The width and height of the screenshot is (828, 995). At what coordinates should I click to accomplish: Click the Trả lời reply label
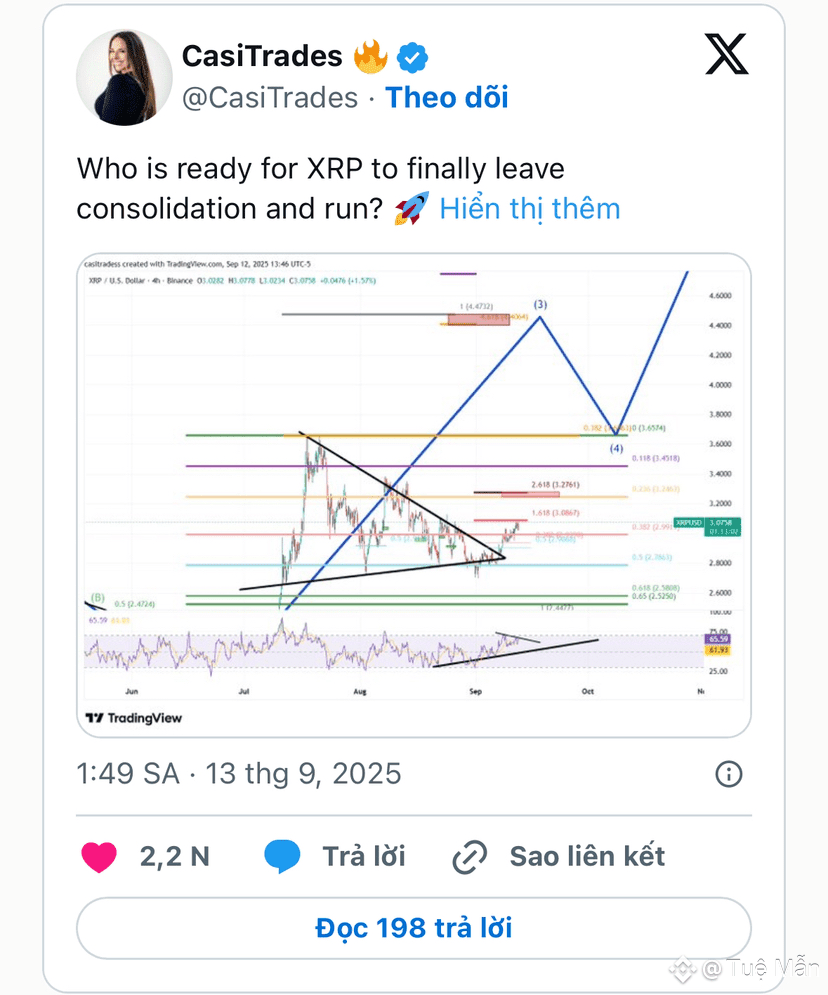click(x=364, y=857)
